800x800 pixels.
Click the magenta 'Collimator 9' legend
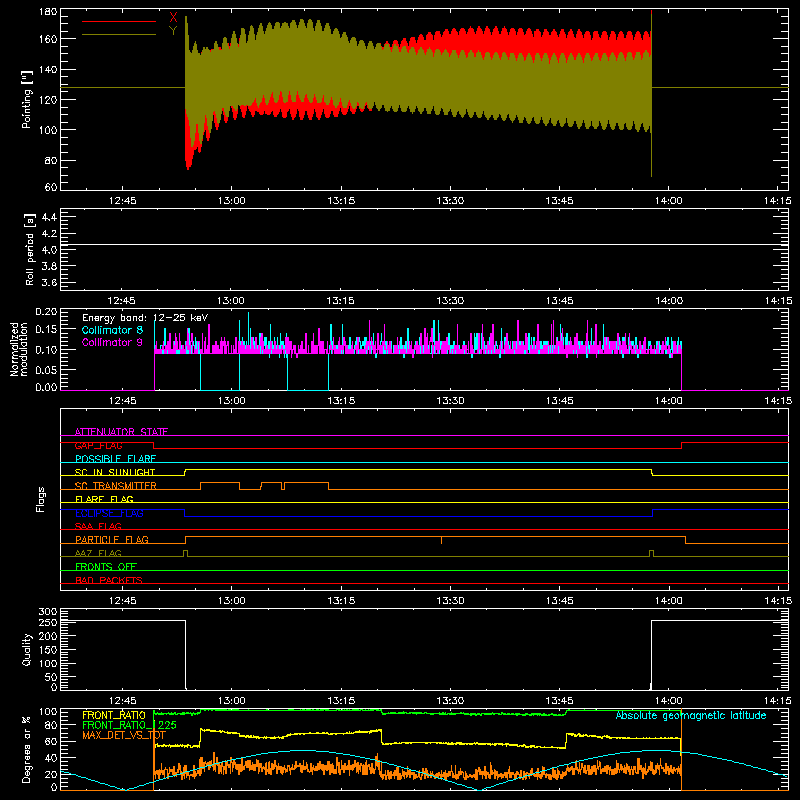(112, 342)
